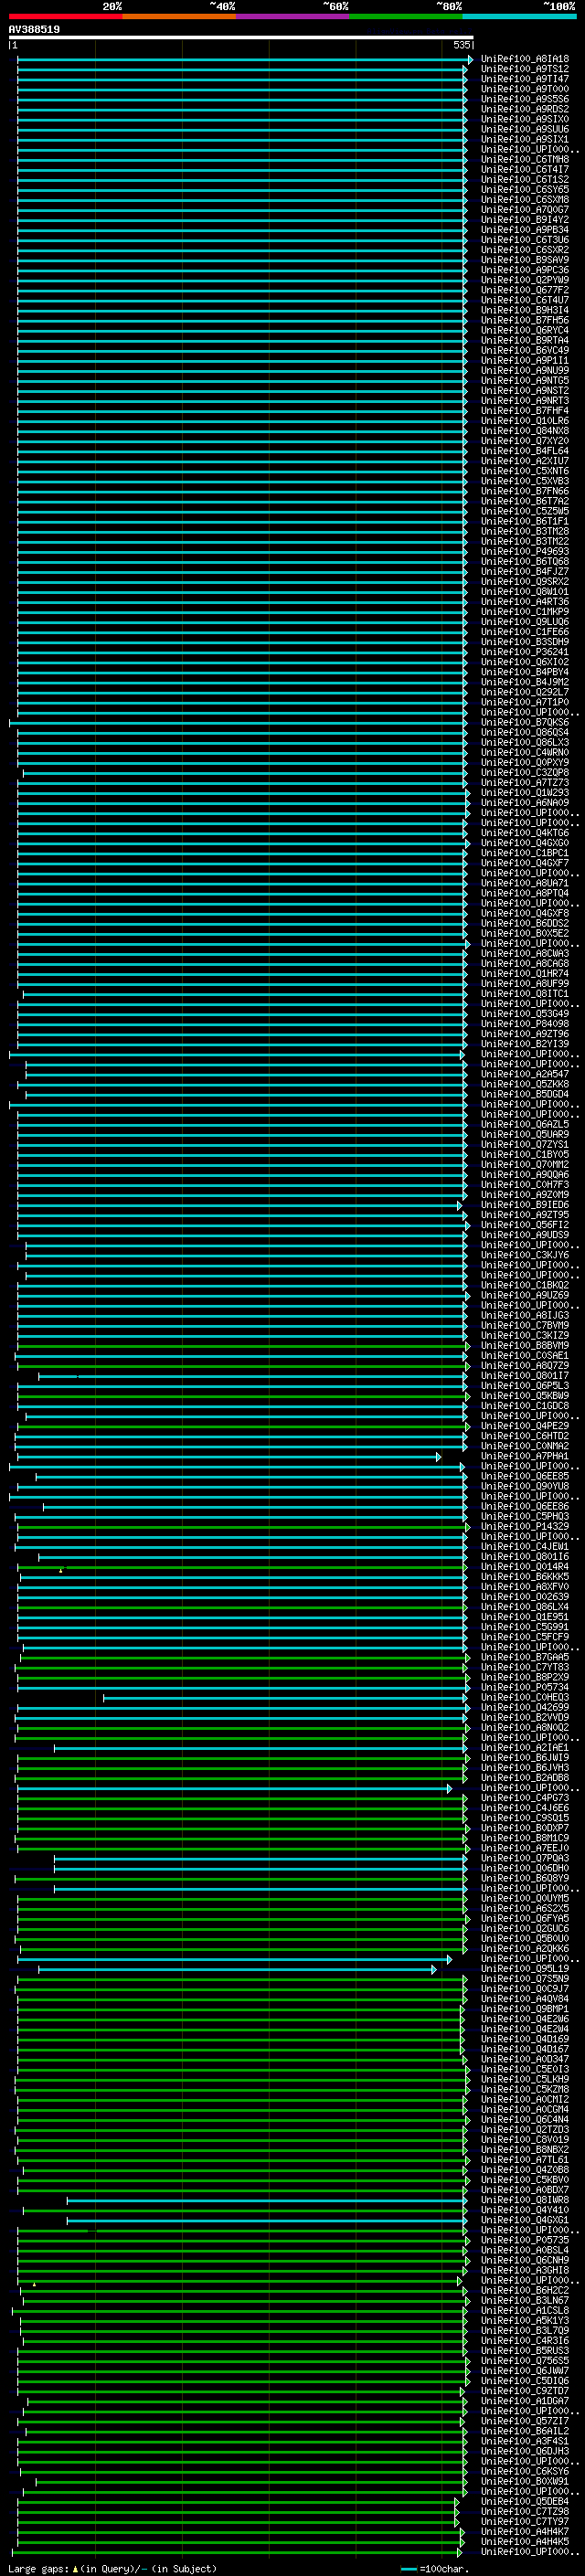585x2576 pixels.
Task: Select the UniRef100_Q6EE85 label
Action: (x=525, y=1477)
